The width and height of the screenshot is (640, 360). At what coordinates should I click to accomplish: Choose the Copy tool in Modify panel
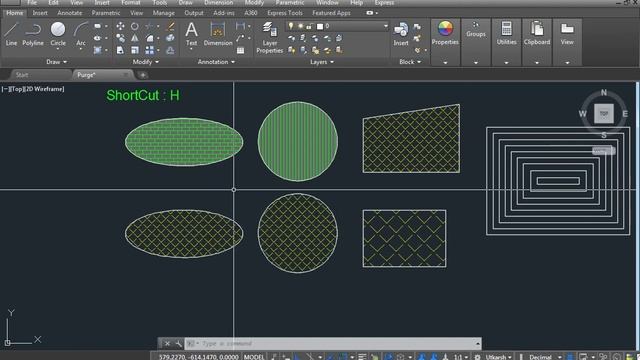(x=120, y=38)
